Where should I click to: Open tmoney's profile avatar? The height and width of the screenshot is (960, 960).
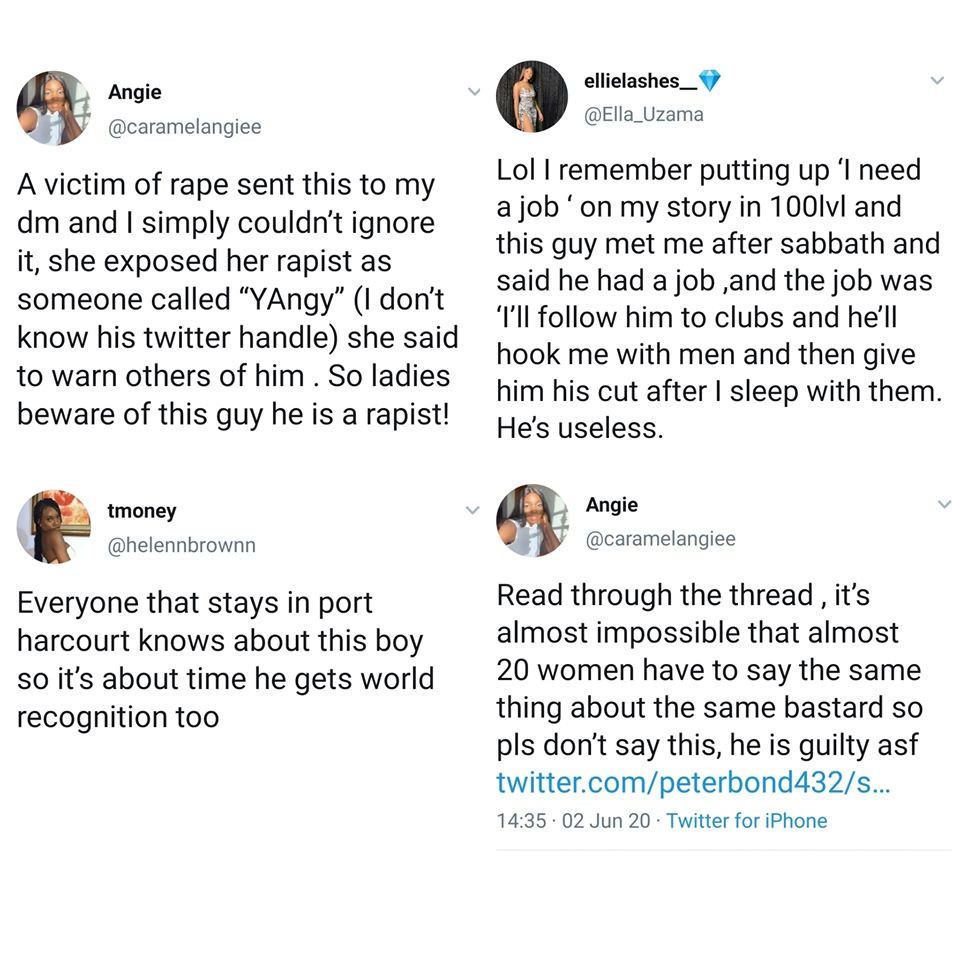[x=53, y=527]
